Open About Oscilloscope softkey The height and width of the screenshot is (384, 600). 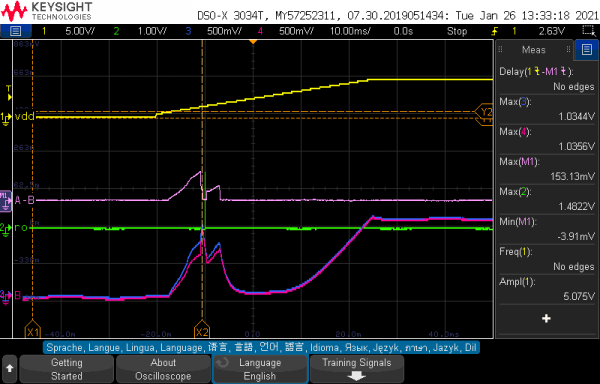coord(163,369)
